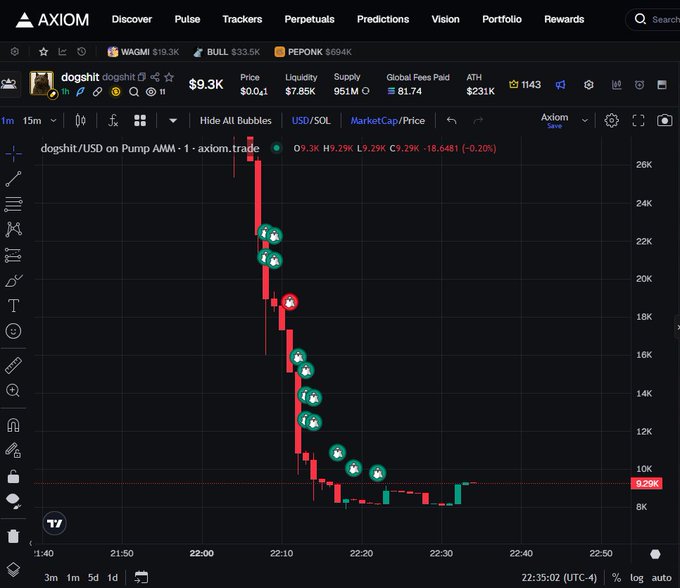The height and width of the screenshot is (588, 680).
Task: Select the Fibonacci retracement tool
Action: (13, 204)
